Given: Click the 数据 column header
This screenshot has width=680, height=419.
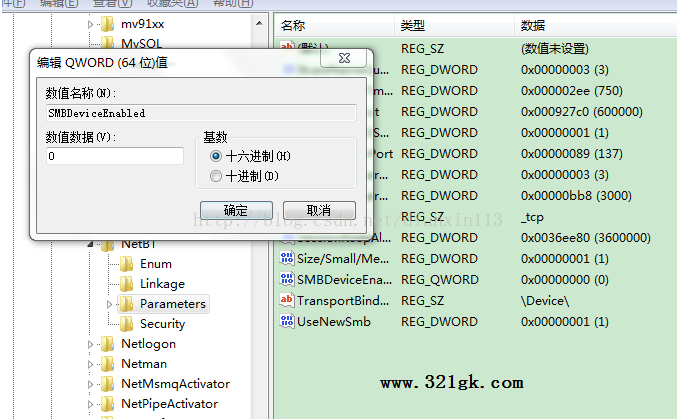Looking at the screenshot, I should [x=595, y=26].
